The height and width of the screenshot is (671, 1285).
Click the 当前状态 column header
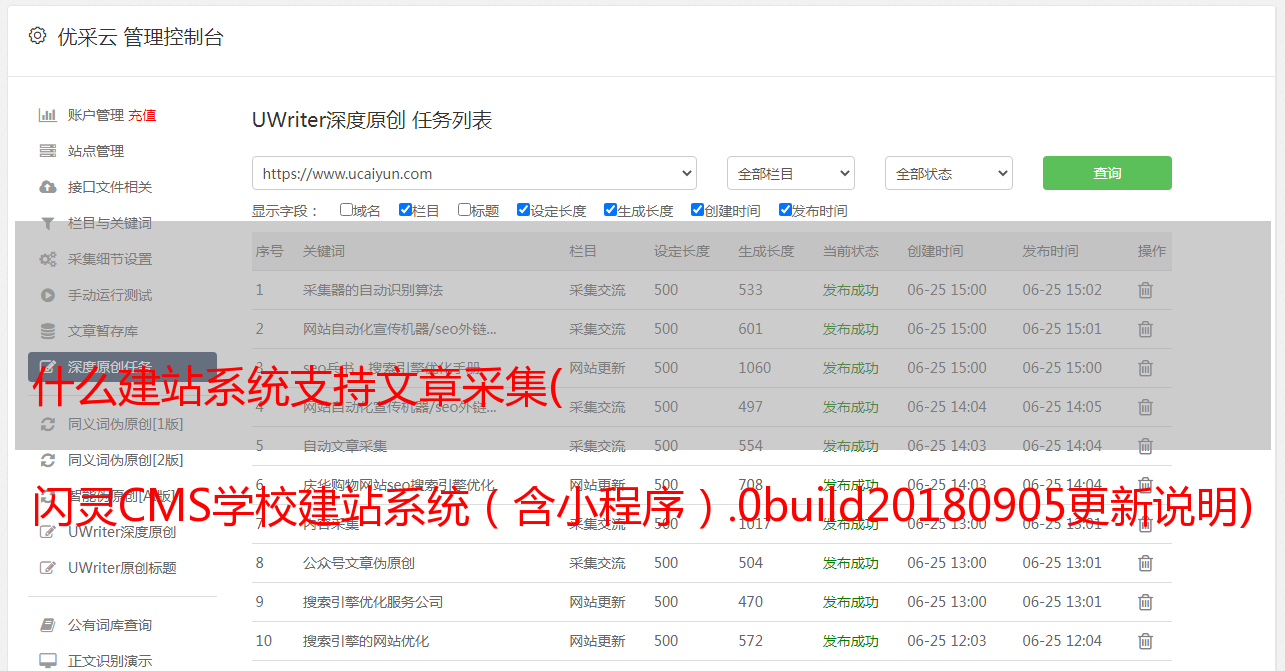[x=851, y=251]
